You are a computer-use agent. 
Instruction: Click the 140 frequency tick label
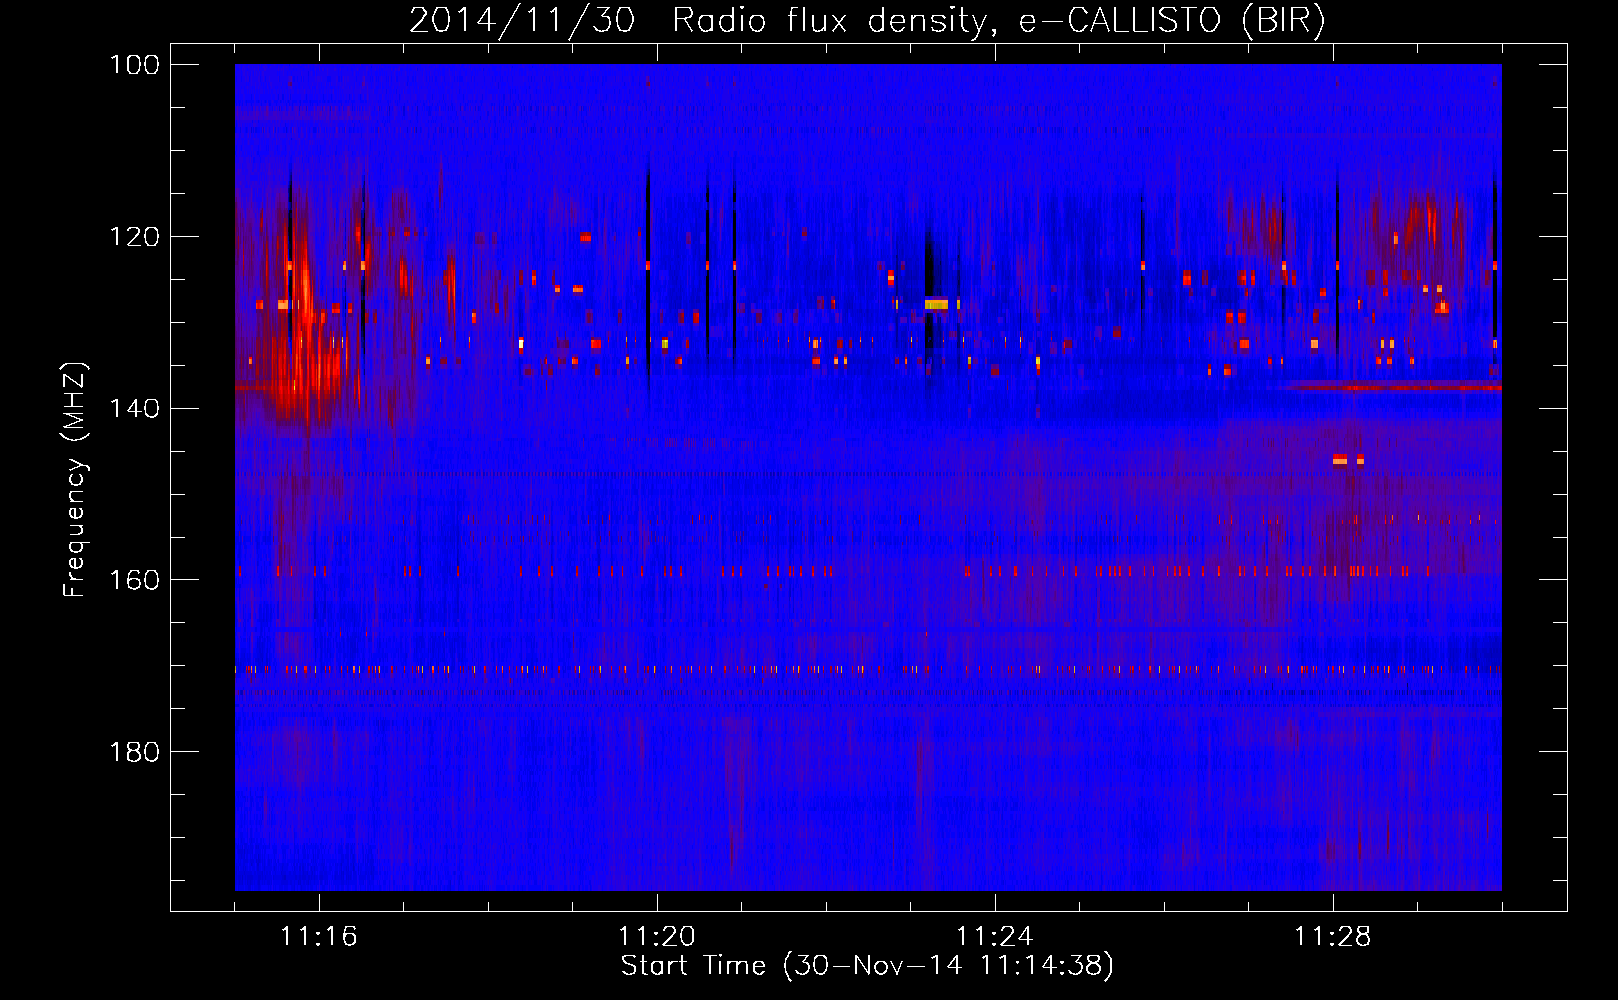(x=133, y=408)
